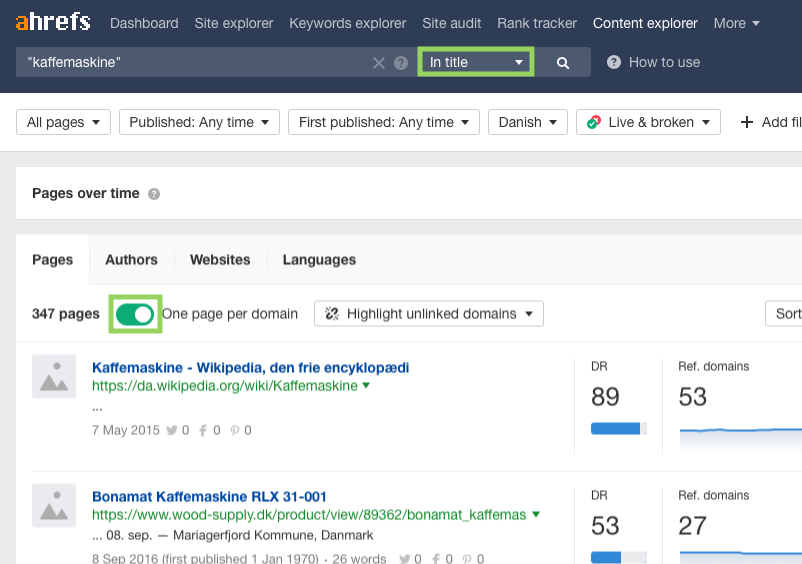Click the How to use link
The height and width of the screenshot is (564, 802).
click(x=664, y=62)
